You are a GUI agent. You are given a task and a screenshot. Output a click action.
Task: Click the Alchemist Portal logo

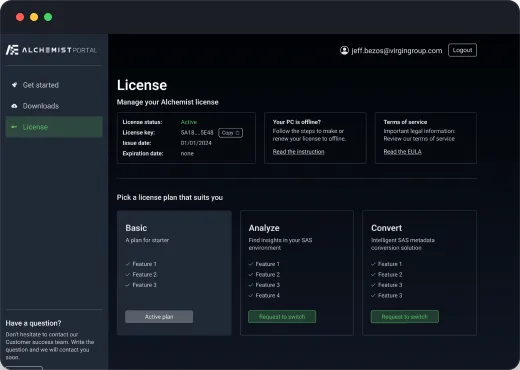tap(51, 50)
